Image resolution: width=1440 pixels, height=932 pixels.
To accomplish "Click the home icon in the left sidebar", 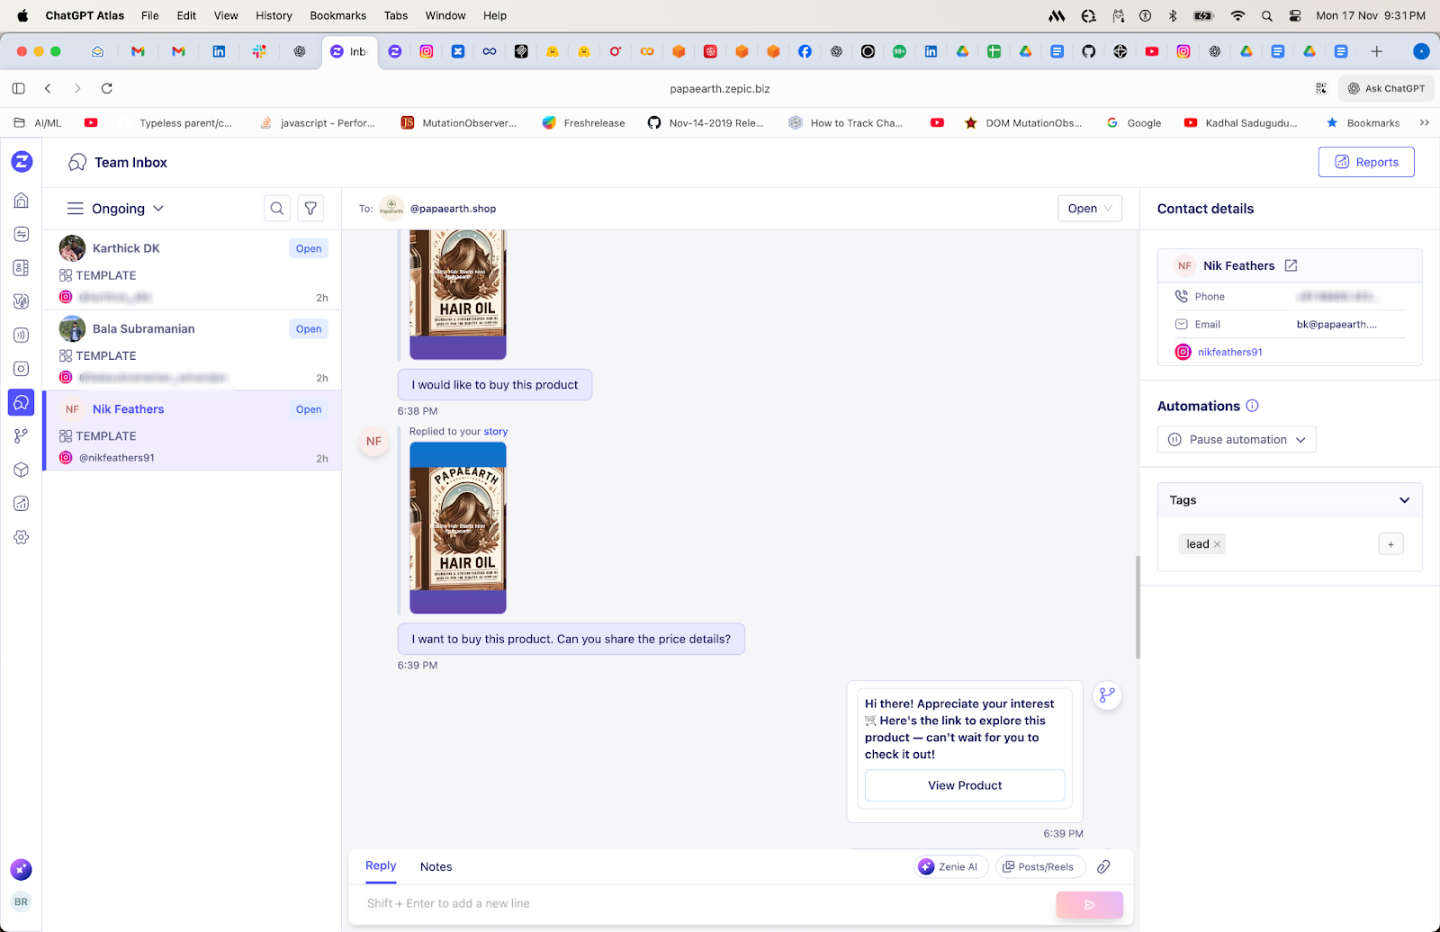I will click(x=21, y=201).
